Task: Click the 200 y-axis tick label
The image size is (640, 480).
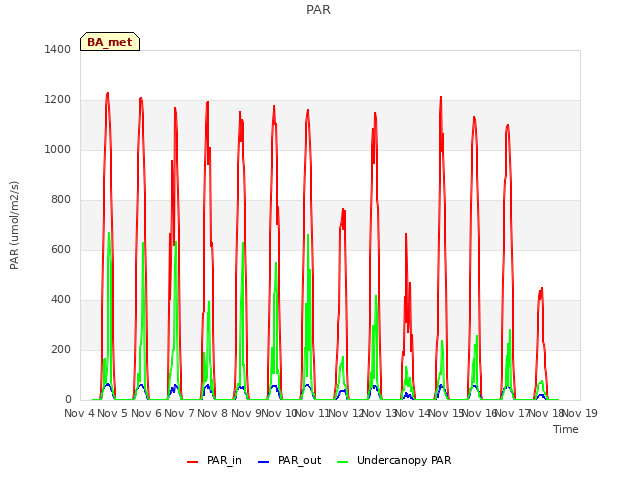Action: click(x=61, y=349)
